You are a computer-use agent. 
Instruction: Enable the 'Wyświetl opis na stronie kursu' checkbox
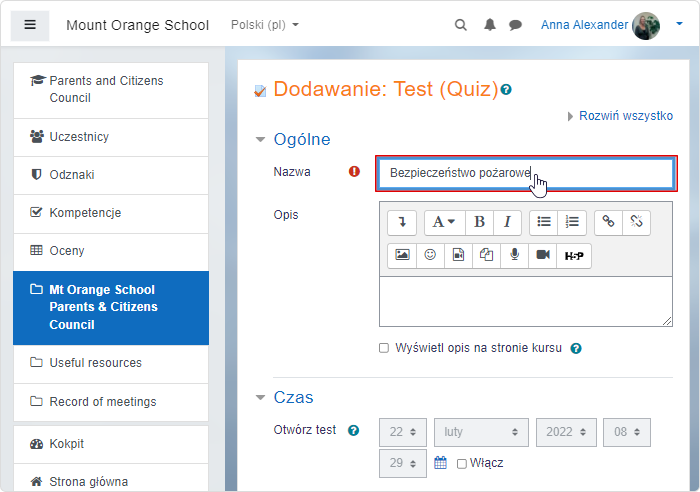pos(384,348)
